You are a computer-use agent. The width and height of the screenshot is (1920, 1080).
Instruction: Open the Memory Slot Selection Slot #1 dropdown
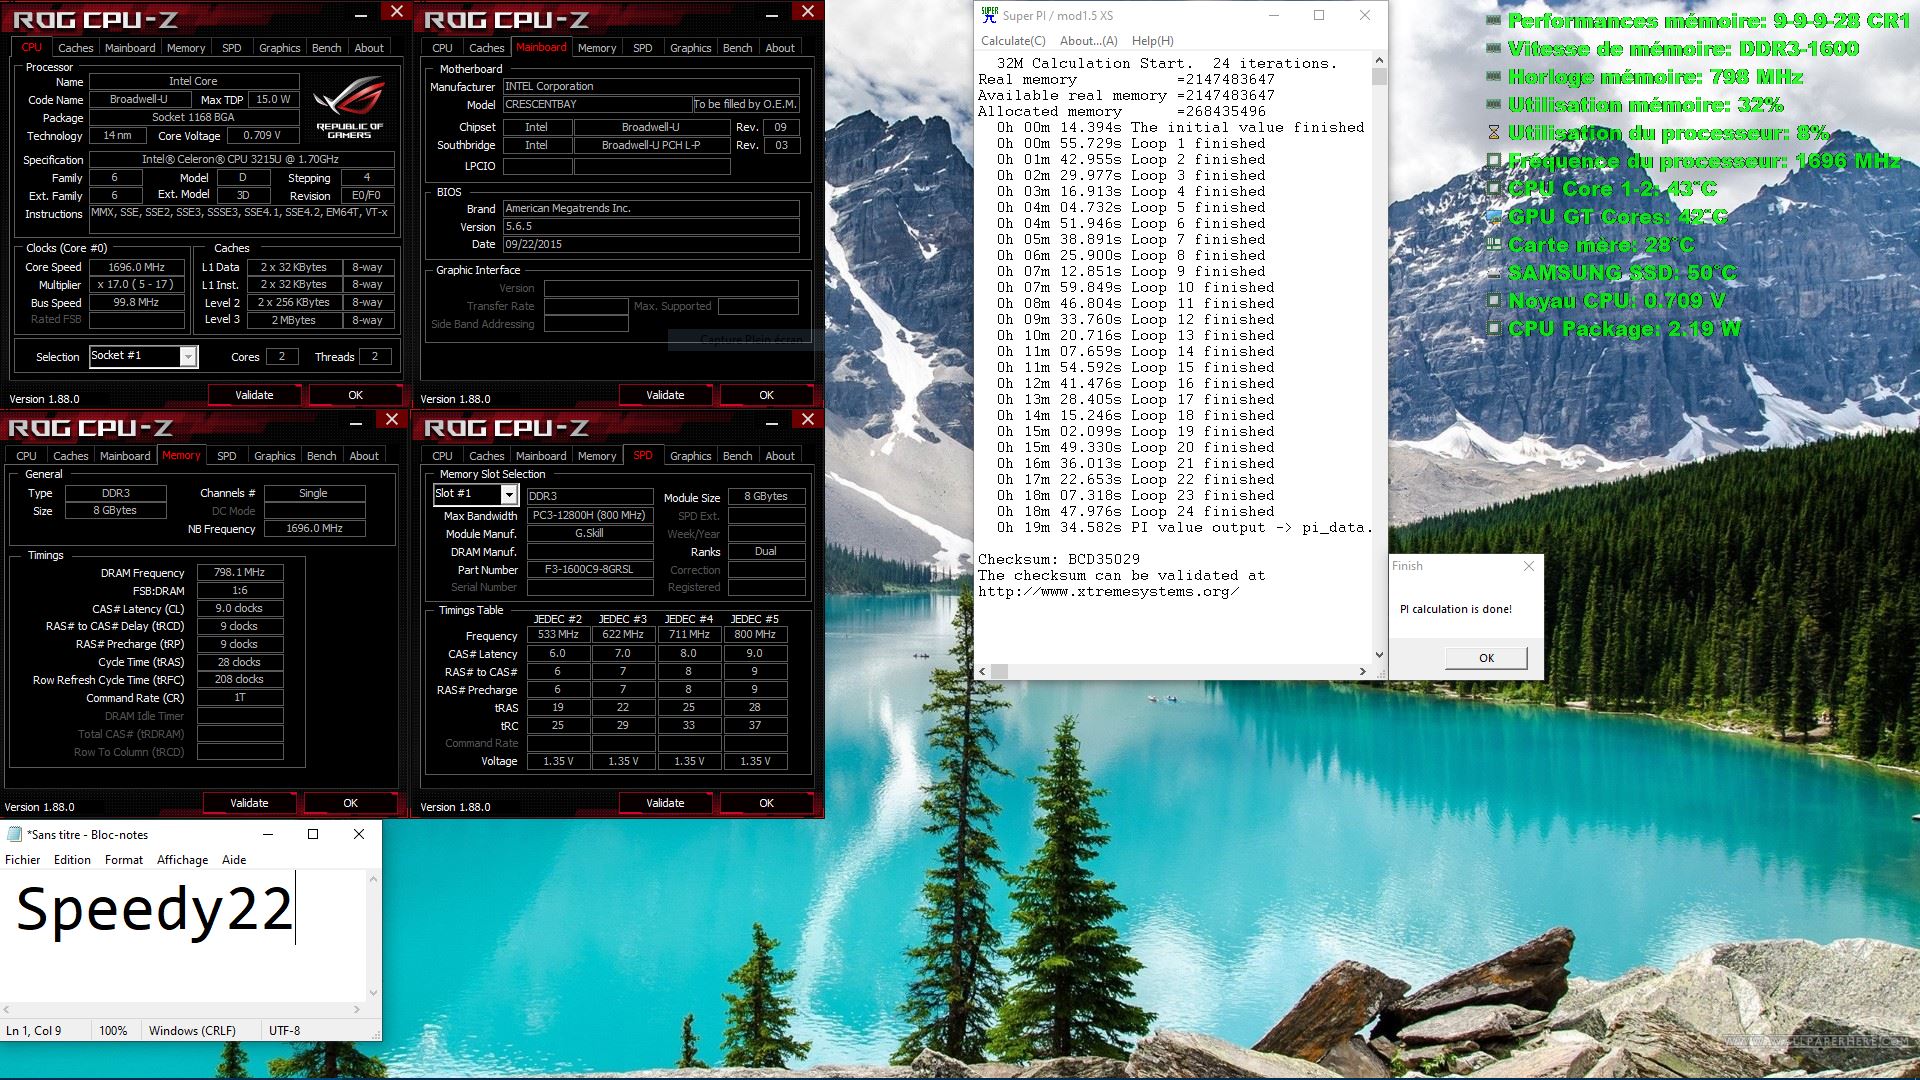pyautogui.click(x=509, y=495)
